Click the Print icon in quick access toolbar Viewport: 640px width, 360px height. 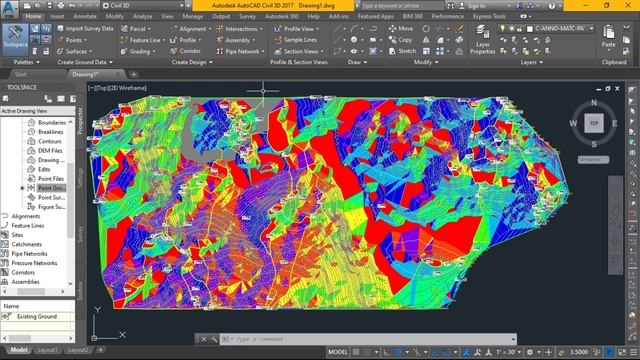61,6
